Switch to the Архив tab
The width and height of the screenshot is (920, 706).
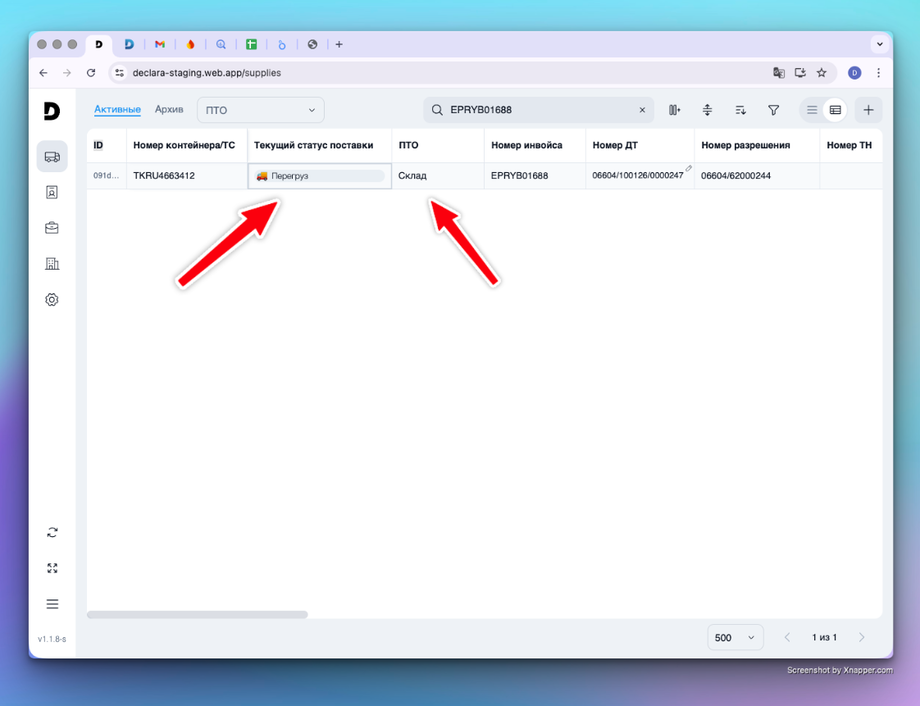(x=169, y=109)
